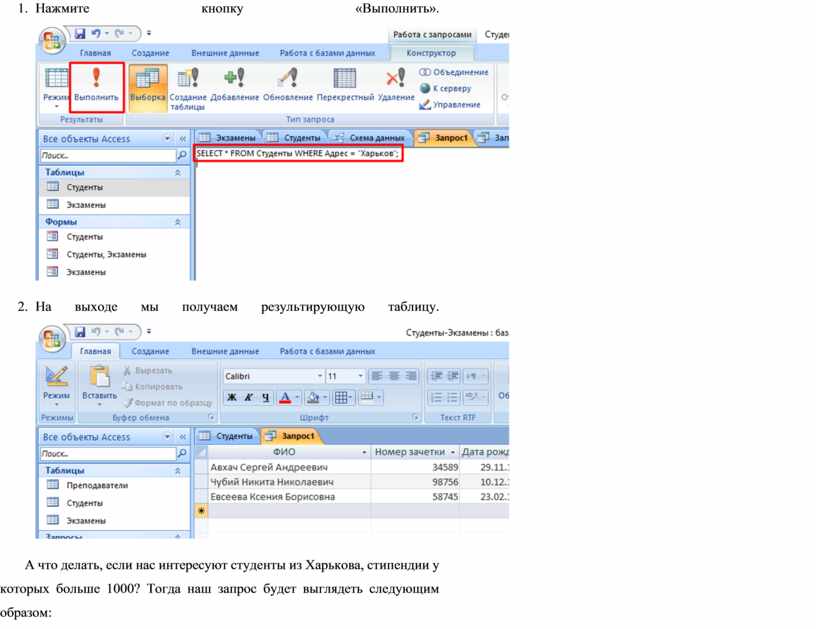Click Office button in lower Access window
This screenshot has height=629, width=816.
pos(52,339)
